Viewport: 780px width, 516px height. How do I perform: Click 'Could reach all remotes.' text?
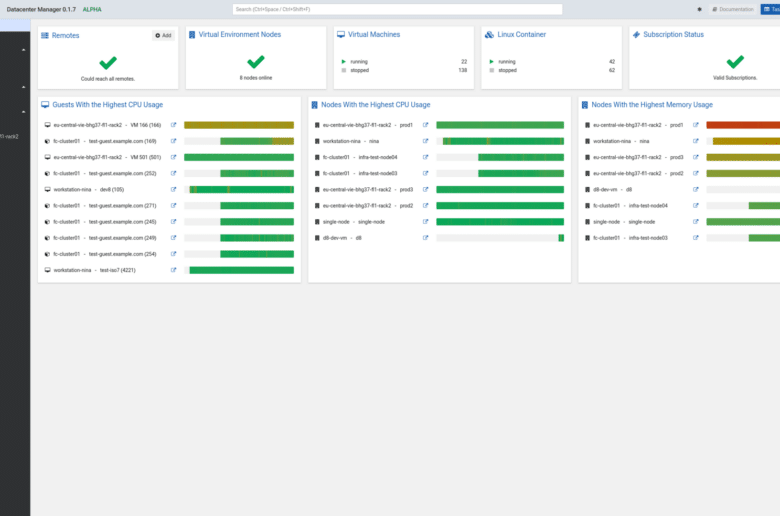coord(108,79)
